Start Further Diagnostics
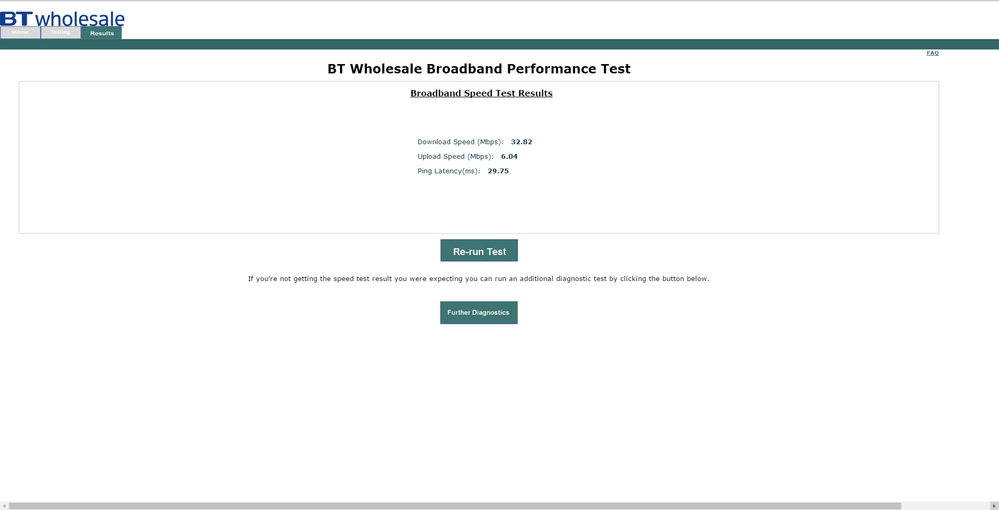The image size is (999, 510). [x=479, y=312]
